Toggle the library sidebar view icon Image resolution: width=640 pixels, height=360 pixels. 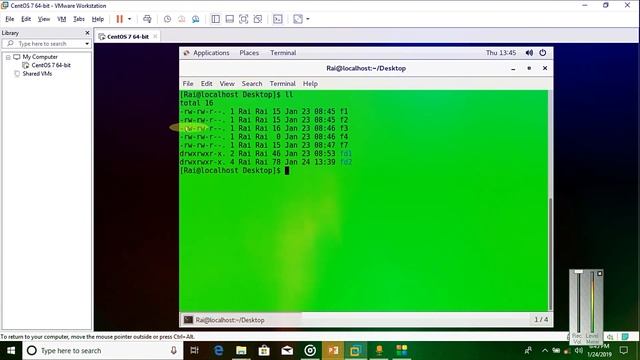[216, 19]
